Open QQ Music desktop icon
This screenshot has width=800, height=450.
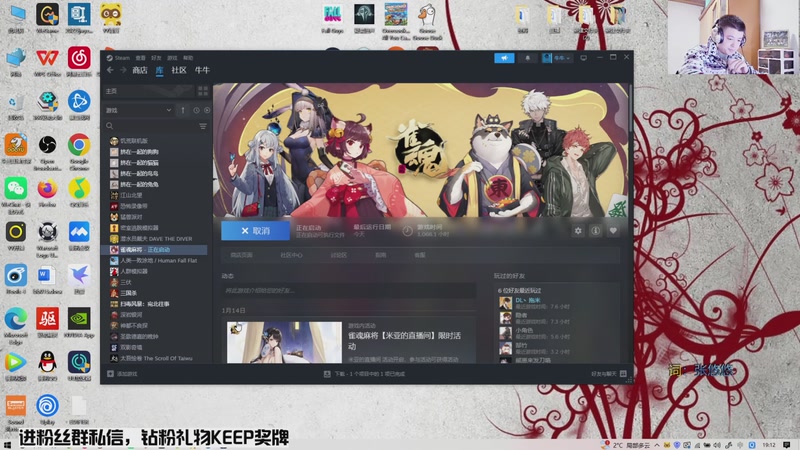click(x=79, y=193)
